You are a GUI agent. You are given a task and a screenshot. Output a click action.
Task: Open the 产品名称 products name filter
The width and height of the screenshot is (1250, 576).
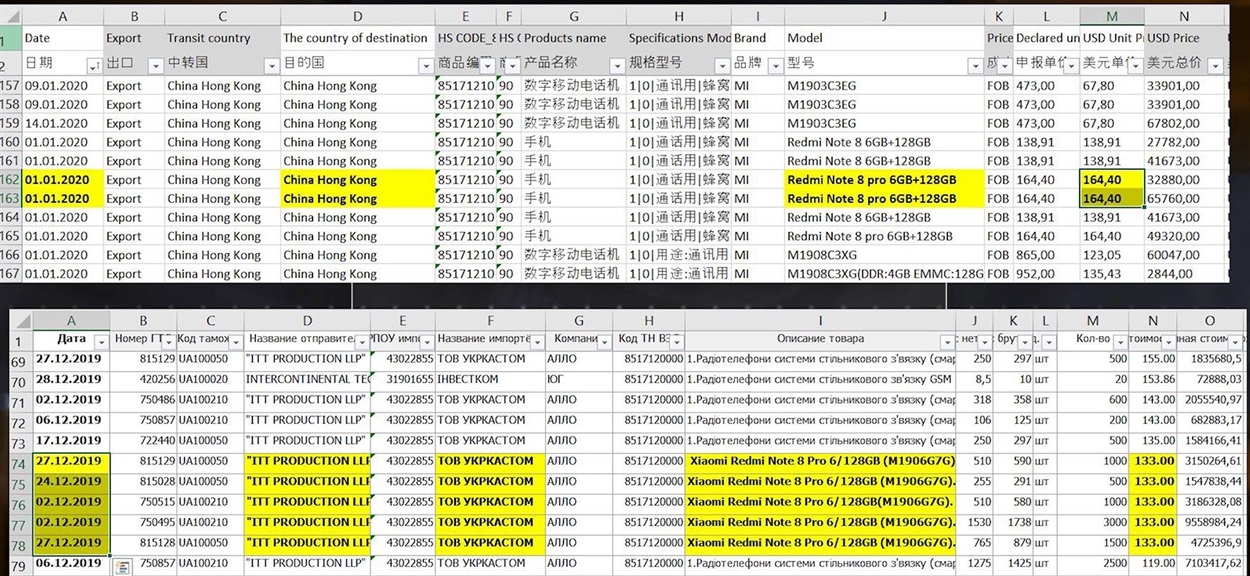click(x=615, y=66)
